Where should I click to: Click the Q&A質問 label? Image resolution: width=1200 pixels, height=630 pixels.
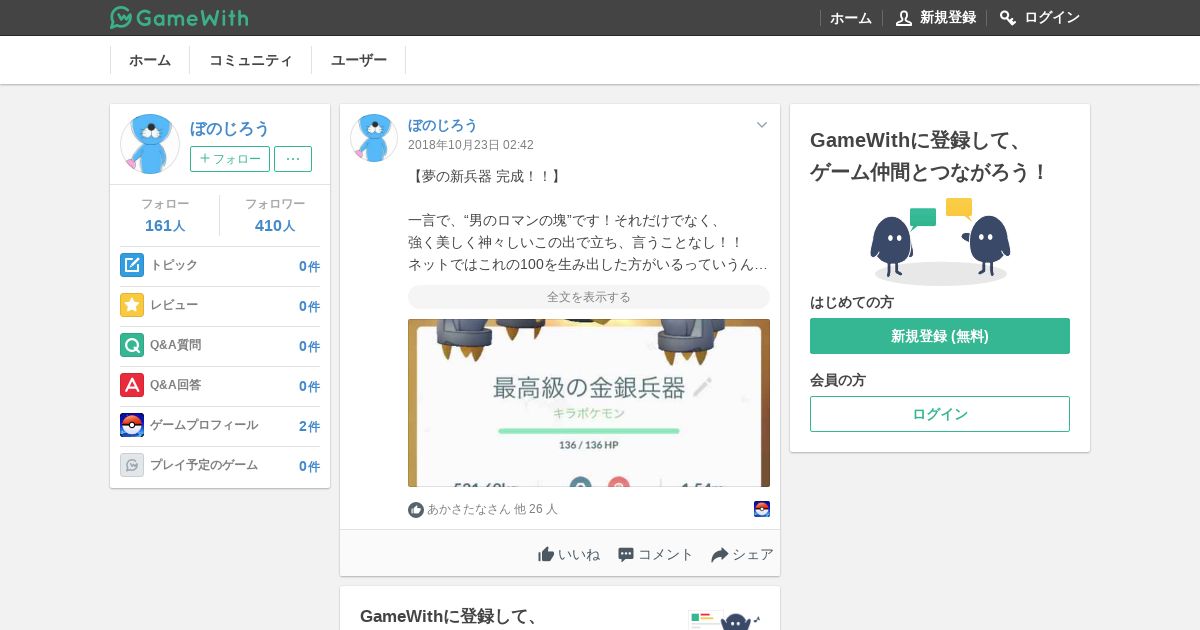(x=176, y=345)
